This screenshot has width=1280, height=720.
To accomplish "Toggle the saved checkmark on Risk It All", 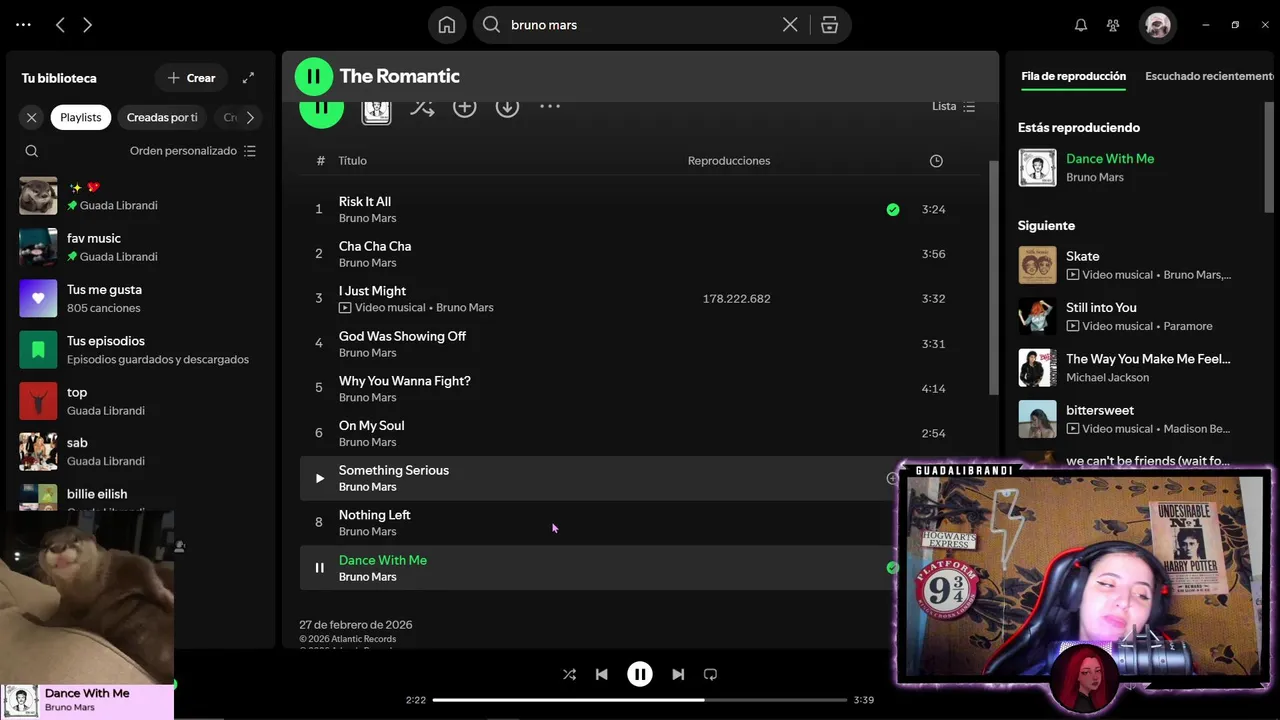I will coord(893,209).
